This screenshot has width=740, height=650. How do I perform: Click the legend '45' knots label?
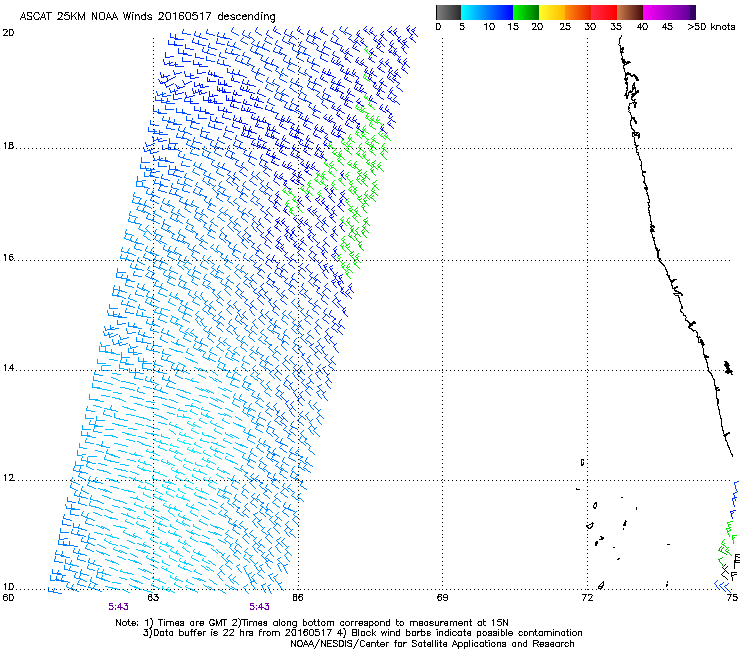click(x=667, y=27)
